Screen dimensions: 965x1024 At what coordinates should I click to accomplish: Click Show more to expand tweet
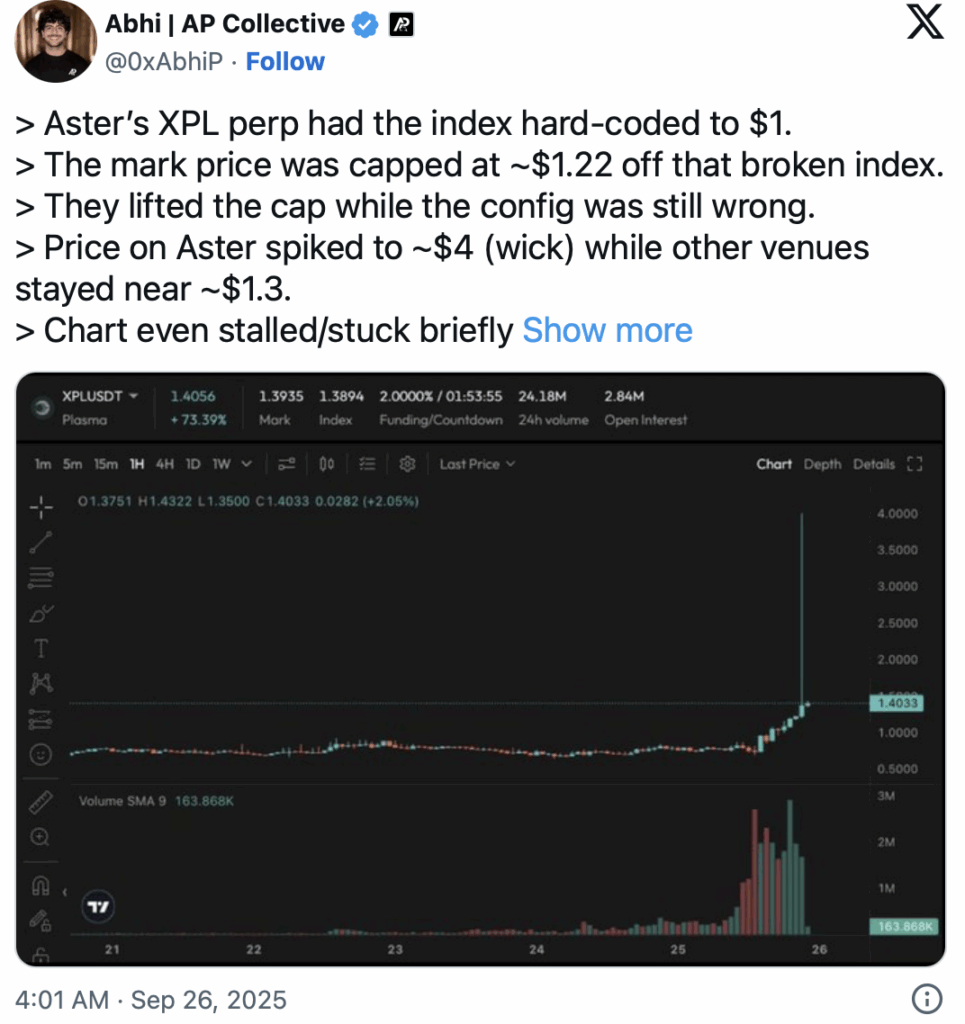coord(607,330)
